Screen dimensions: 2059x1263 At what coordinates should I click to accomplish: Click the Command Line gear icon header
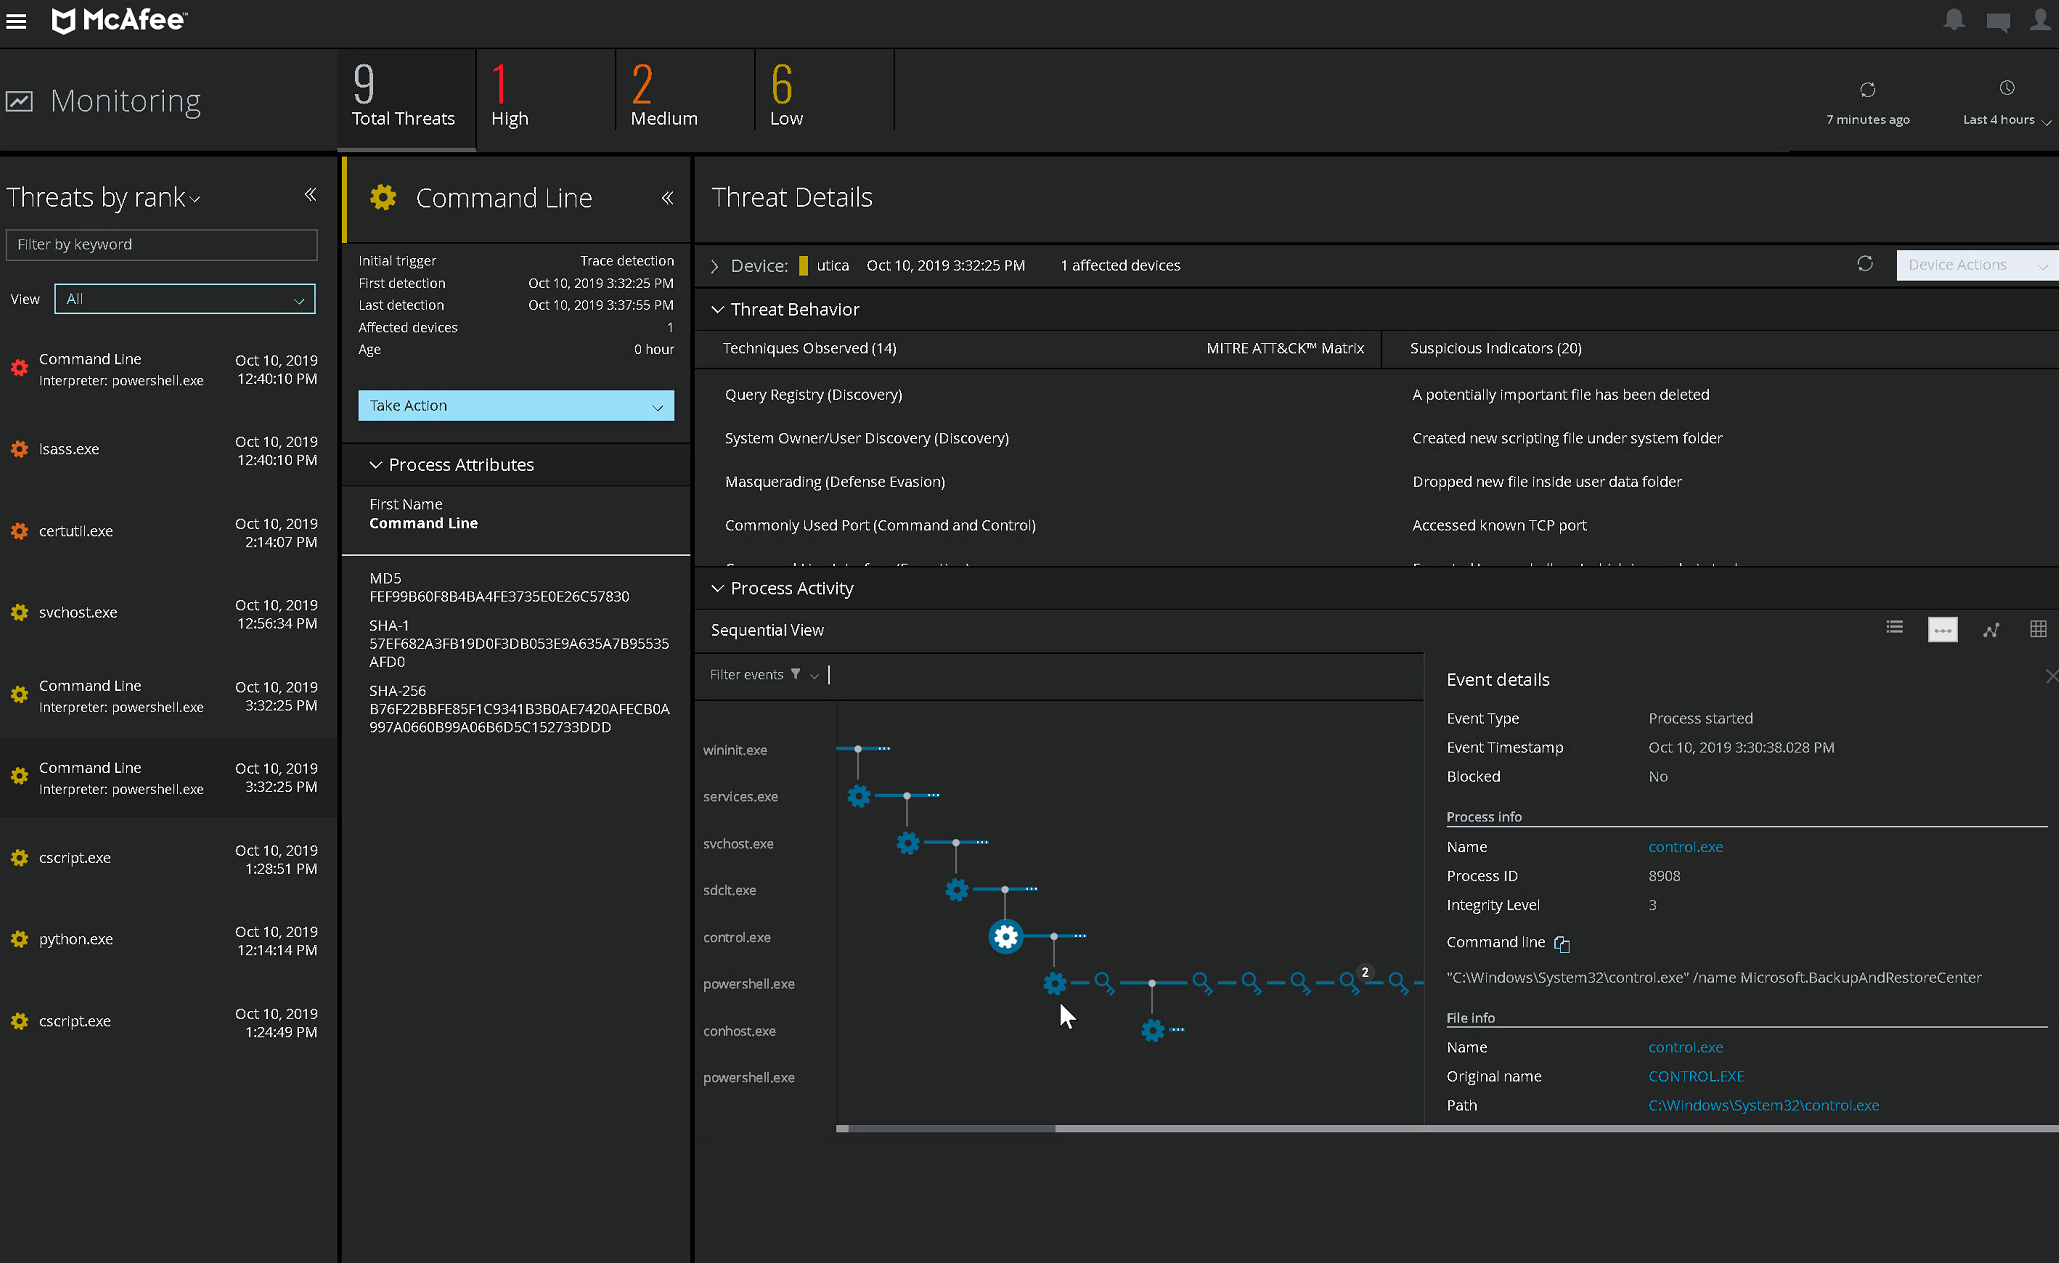click(383, 197)
